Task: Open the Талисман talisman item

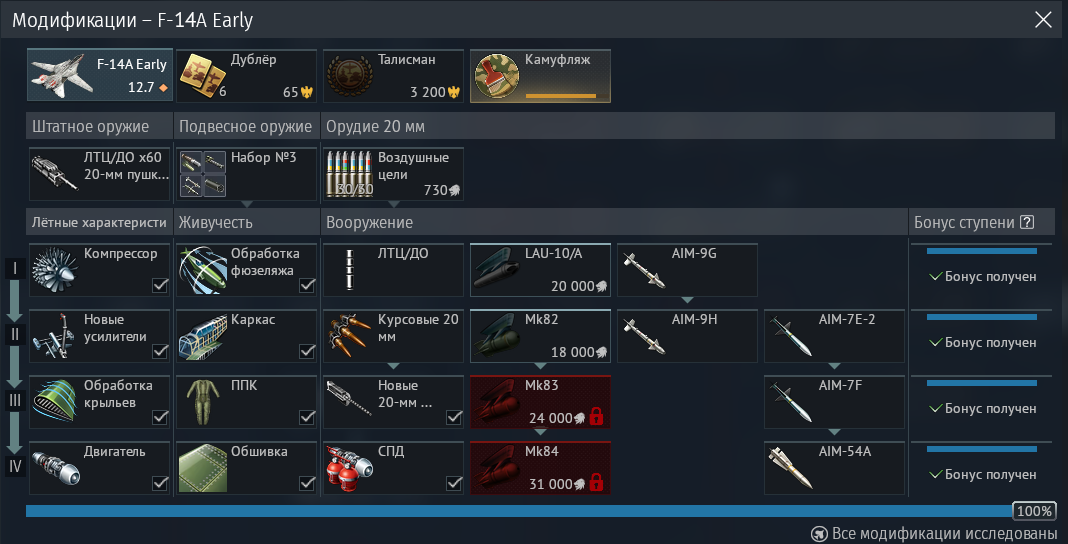Action: pyautogui.click(x=393, y=76)
